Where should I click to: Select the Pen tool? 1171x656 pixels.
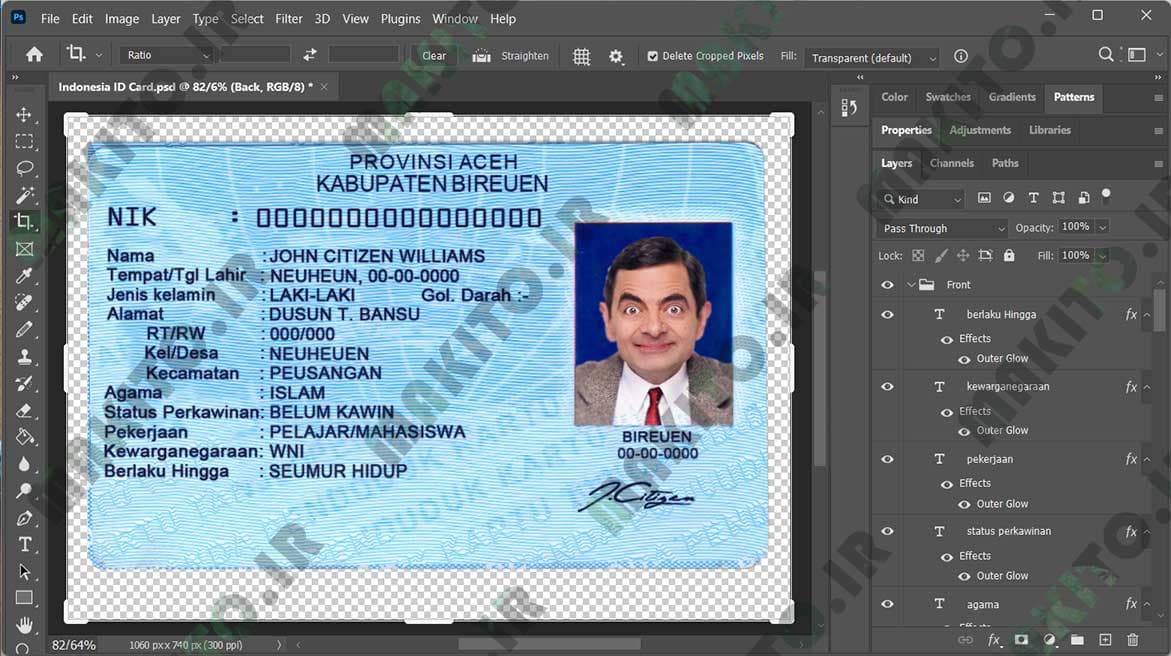pyautogui.click(x=24, y=518)
